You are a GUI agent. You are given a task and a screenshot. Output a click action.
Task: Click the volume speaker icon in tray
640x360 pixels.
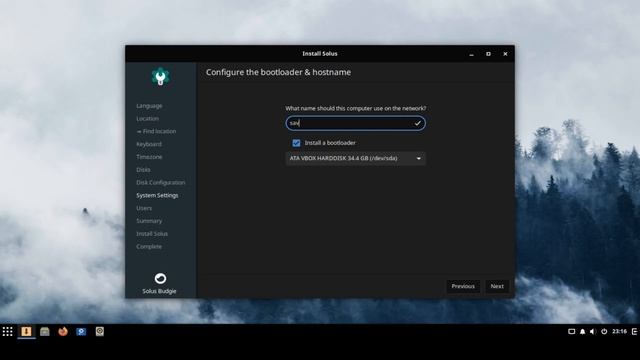[593, 331]
